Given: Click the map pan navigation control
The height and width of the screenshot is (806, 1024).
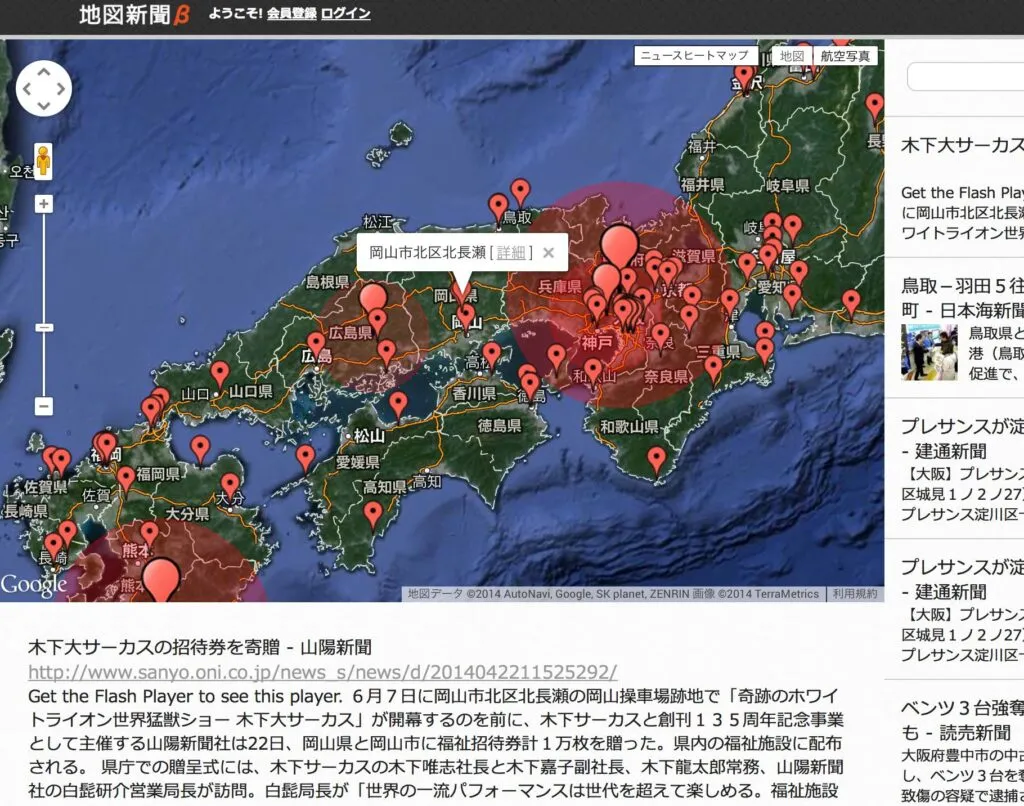Looking at the screenshot, I should tap(44, 88).
